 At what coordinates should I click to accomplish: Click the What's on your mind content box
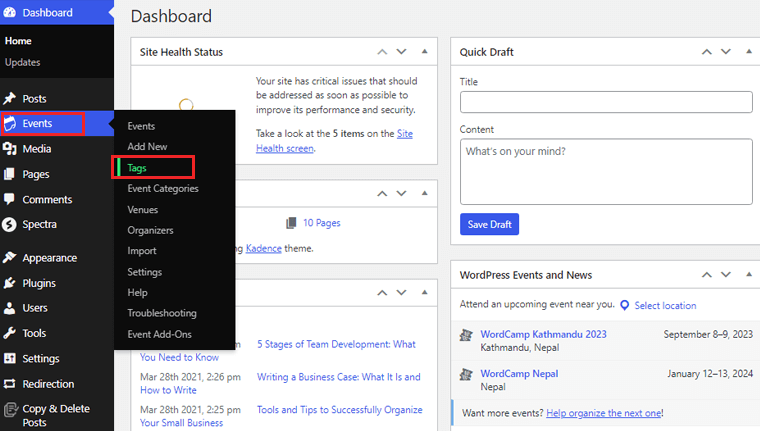(606, 172)
